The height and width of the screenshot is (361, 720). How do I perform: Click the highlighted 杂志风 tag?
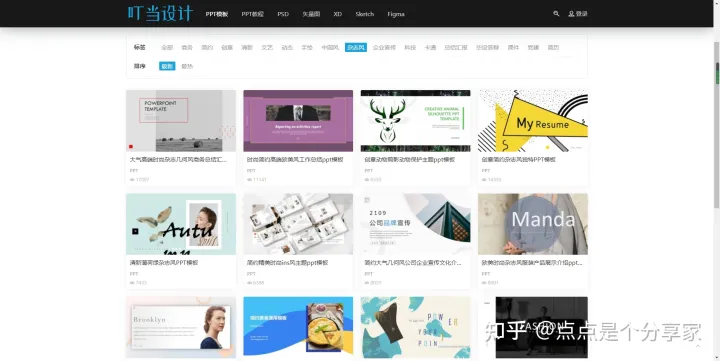356,47
